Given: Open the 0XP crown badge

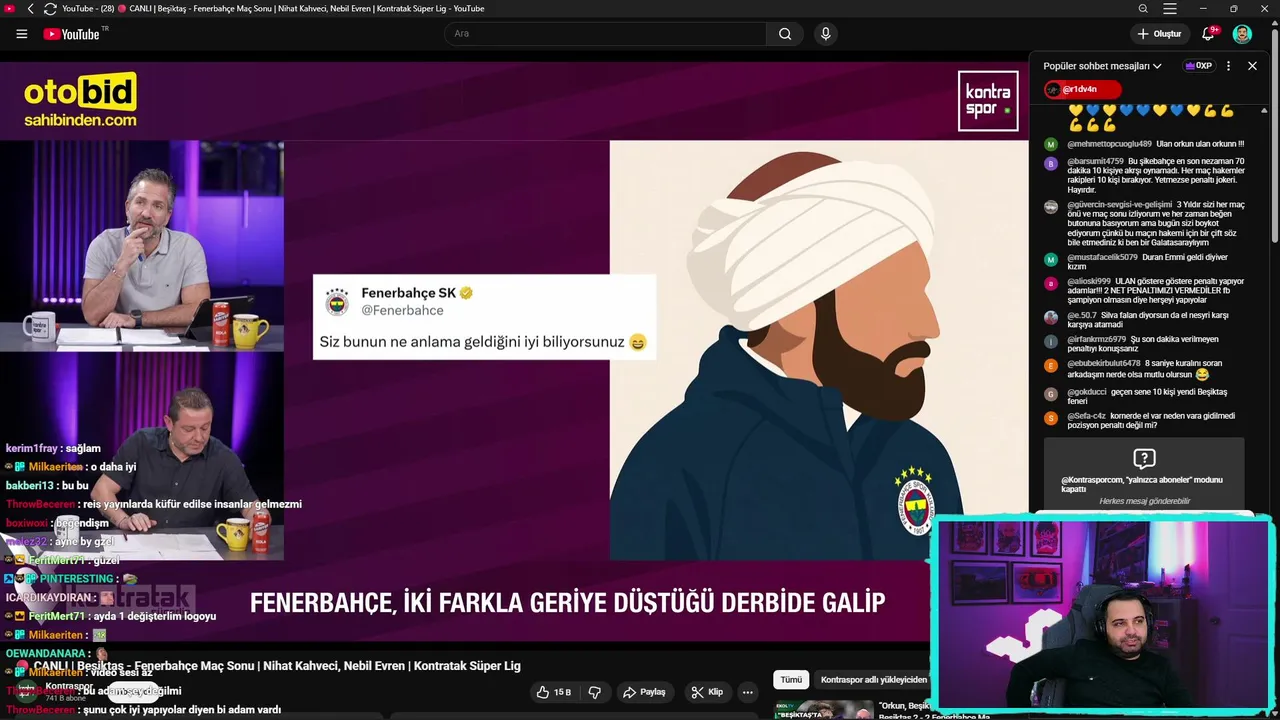Looking at the screenshot, I should 1198,66.
